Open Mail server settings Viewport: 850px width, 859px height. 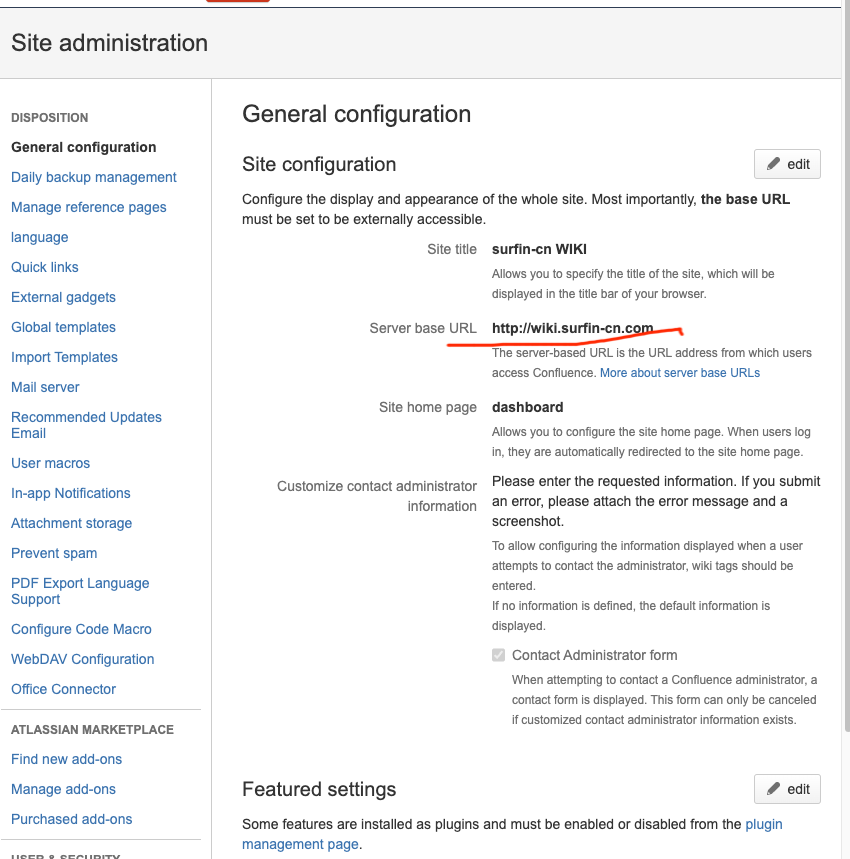[45, 387]
